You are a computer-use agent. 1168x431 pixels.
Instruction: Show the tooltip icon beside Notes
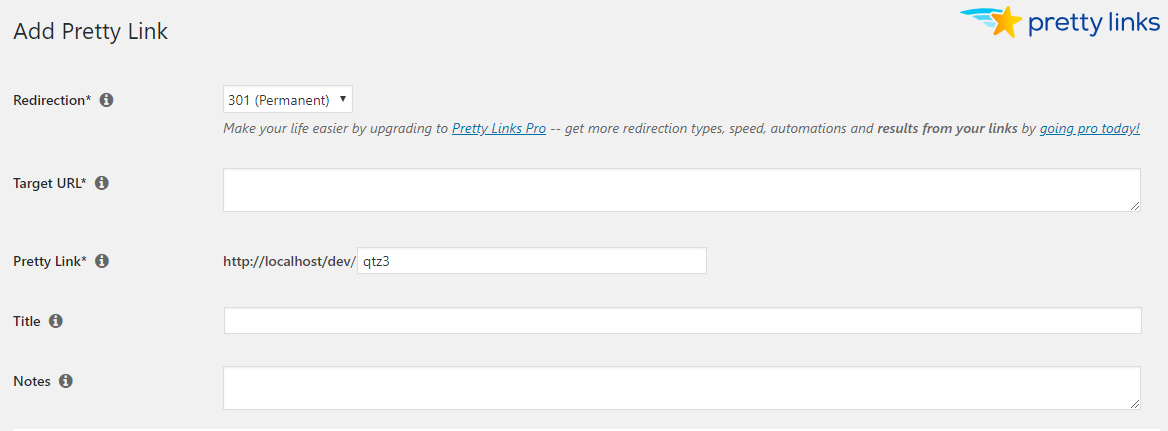pyautogui.click(x=66, y=381)
